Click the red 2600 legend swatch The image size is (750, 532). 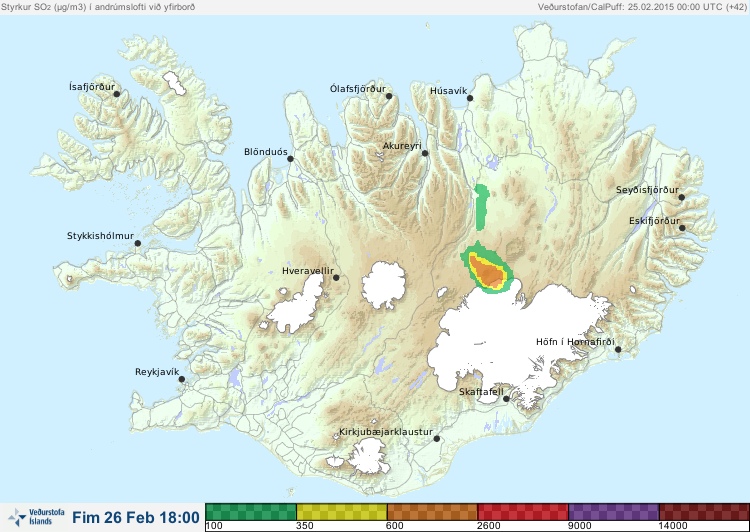tap(523, 511)
